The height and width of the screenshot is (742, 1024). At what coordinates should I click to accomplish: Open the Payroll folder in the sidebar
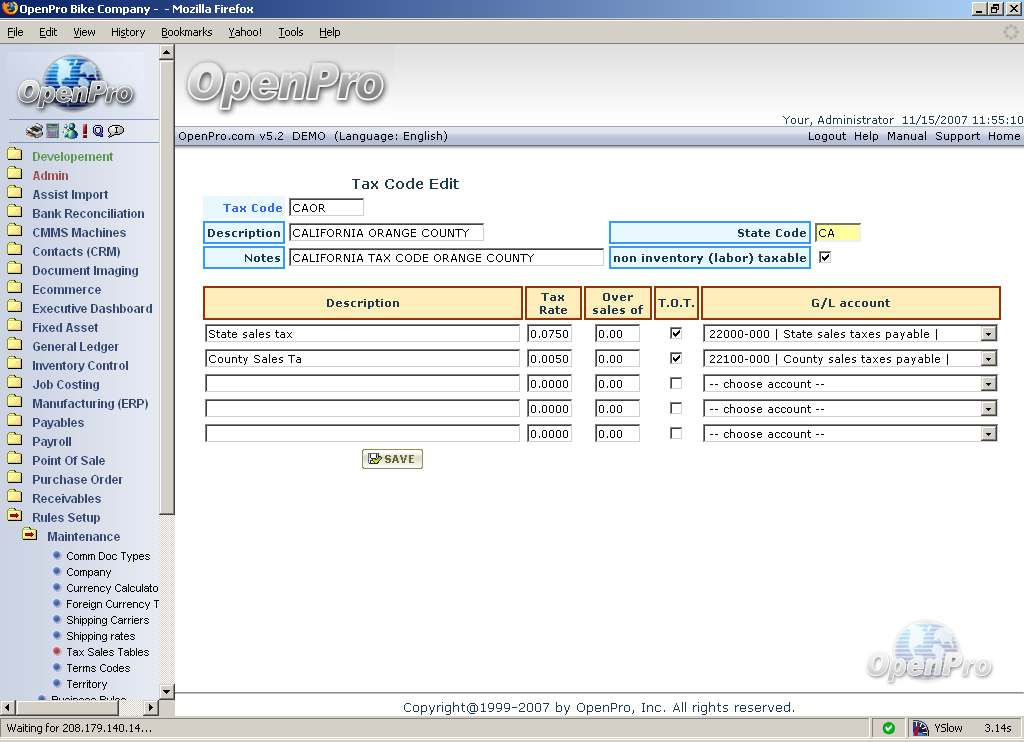point(51,441)
